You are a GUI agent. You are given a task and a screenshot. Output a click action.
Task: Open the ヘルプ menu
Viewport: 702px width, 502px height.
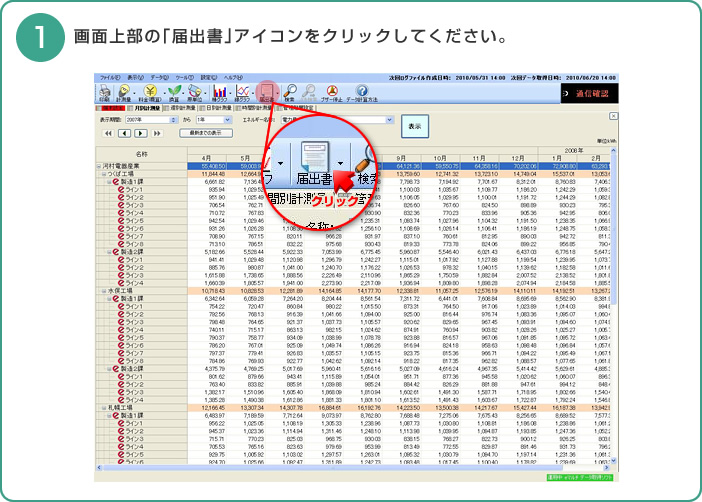(x=233, y=77)
